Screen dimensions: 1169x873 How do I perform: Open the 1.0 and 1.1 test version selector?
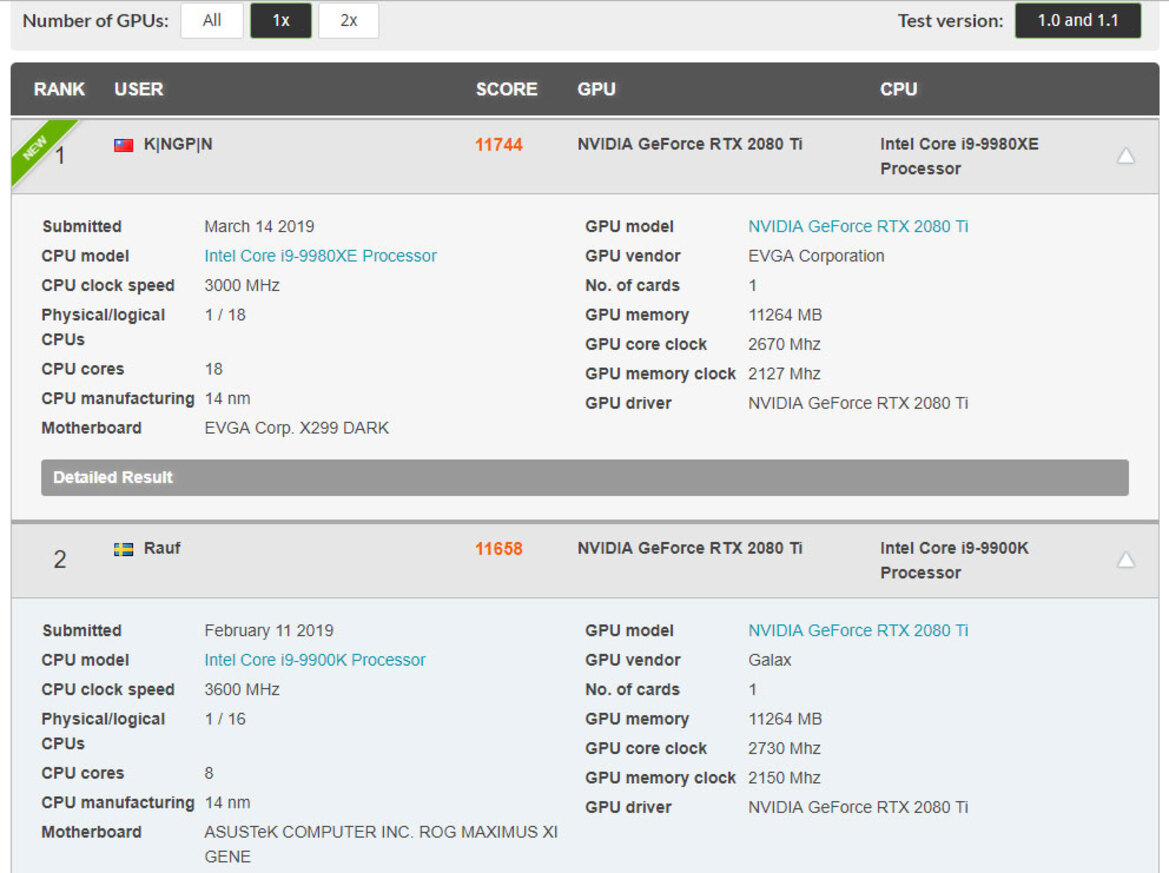[1078, 21]
